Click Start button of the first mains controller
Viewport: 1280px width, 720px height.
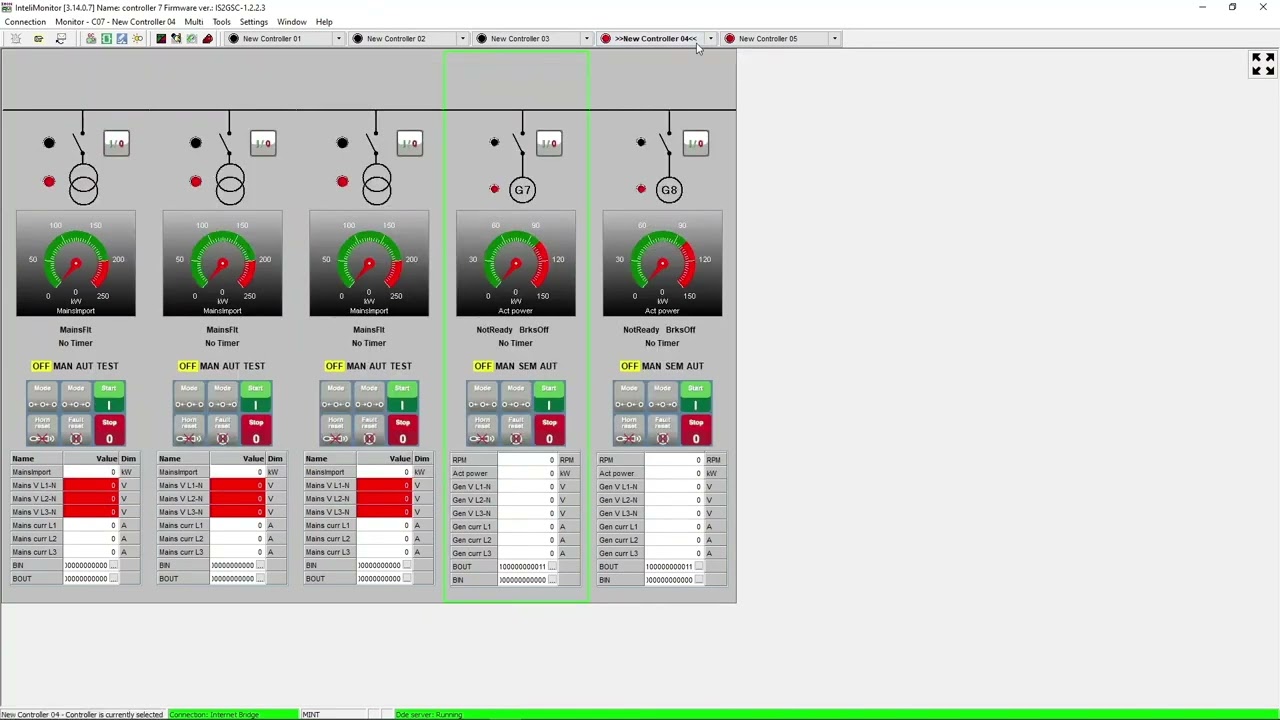(109, 397)
